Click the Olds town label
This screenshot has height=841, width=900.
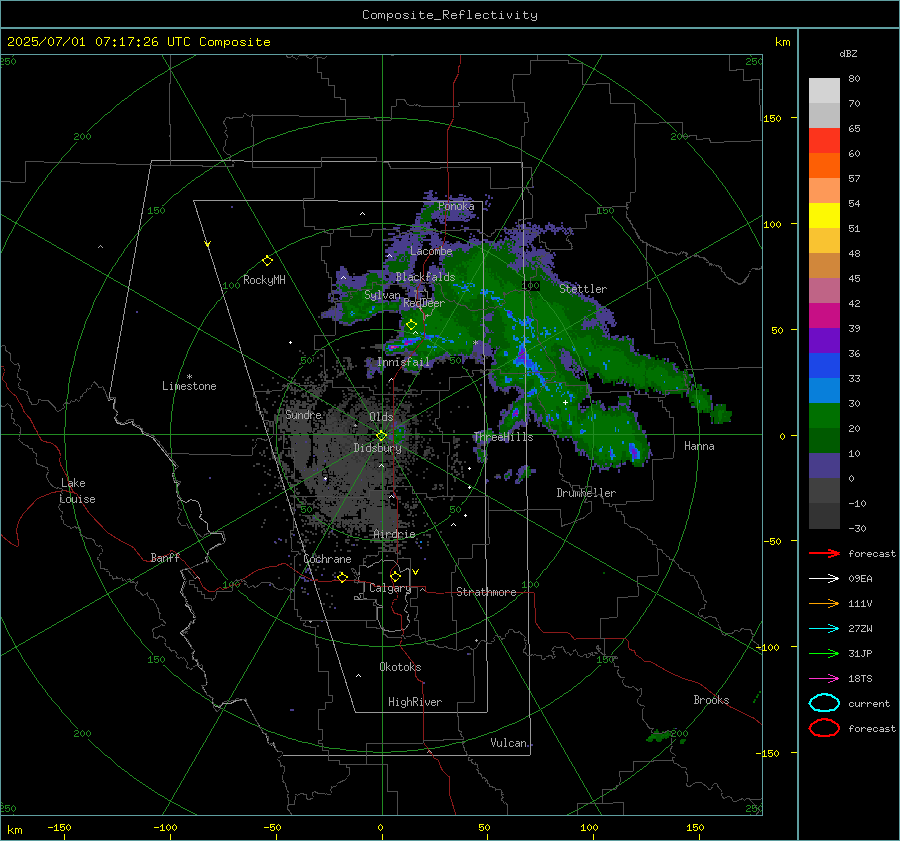coord(381,417)
